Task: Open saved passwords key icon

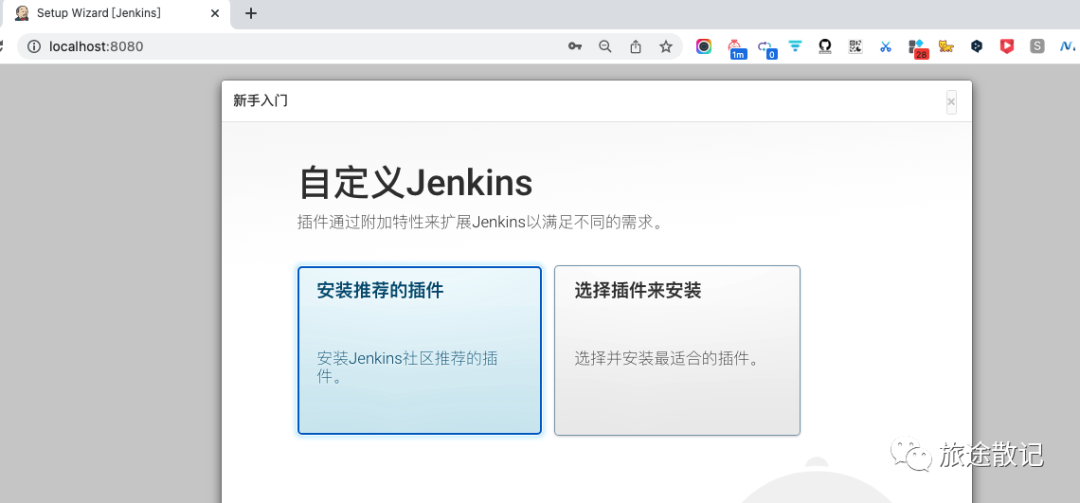Action: [574, 46]
